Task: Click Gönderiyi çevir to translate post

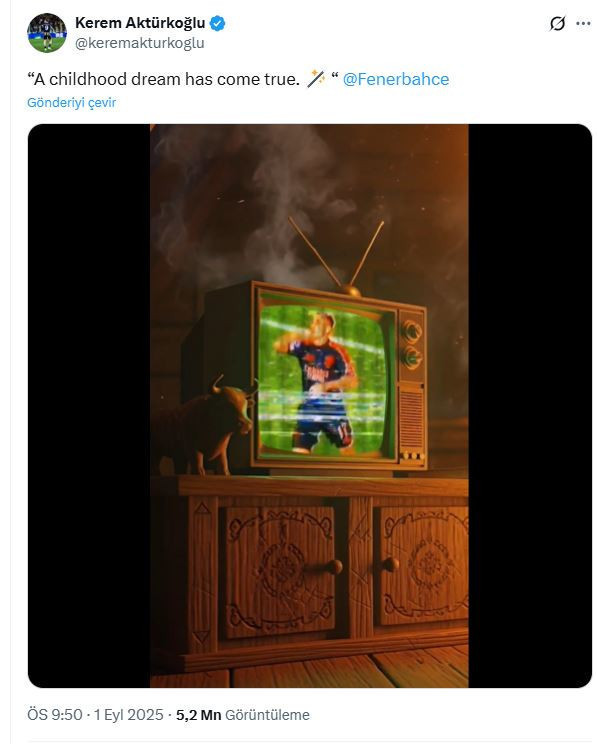Action: click(71, 102)
